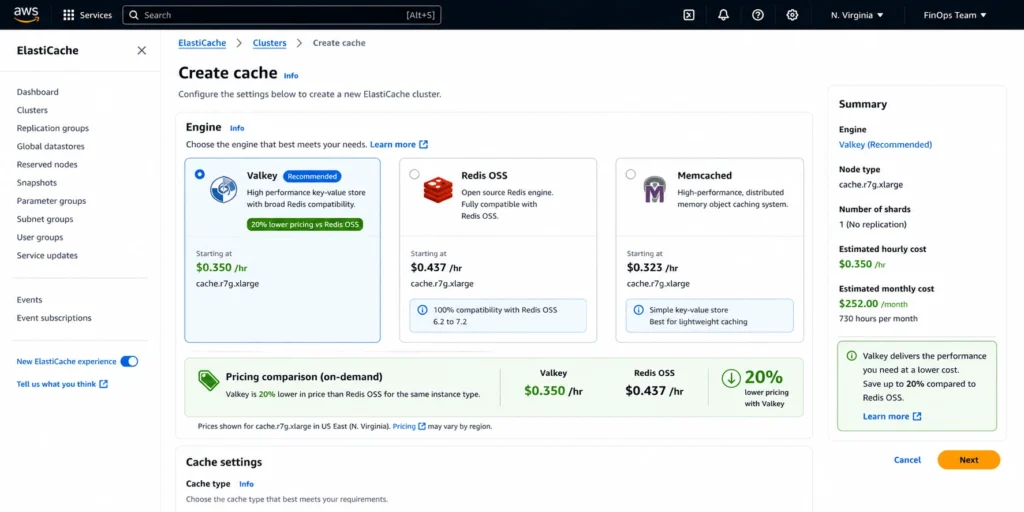Click the info icon in Memcached note

(637, 310)
